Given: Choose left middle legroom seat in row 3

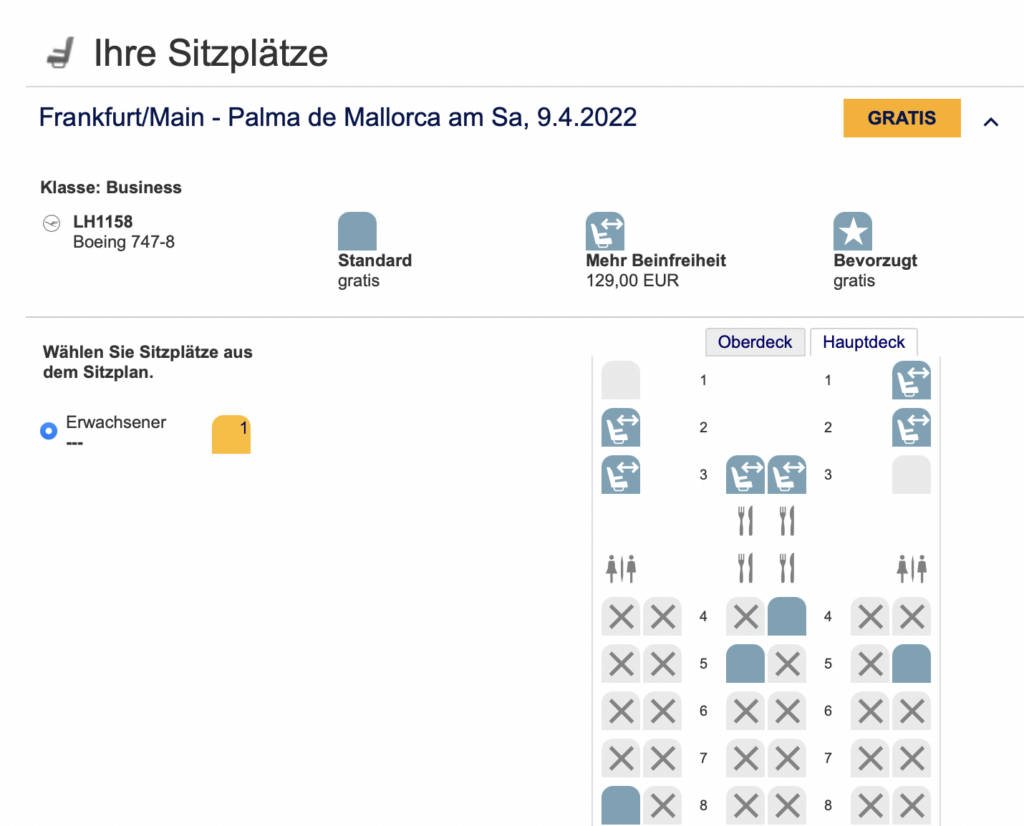Looking at the screenshot, I should (x=745, y=474).
